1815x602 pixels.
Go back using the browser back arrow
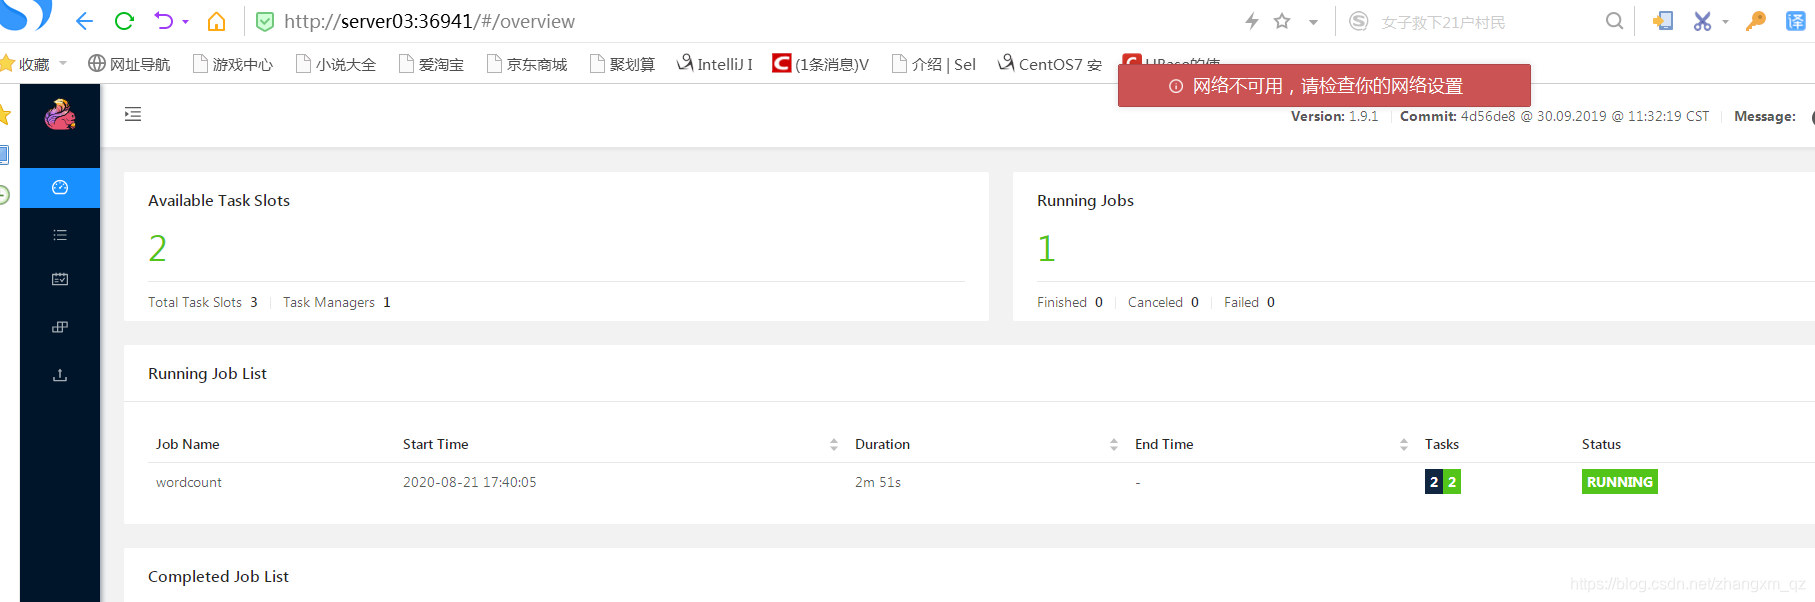tap(84, 21)
